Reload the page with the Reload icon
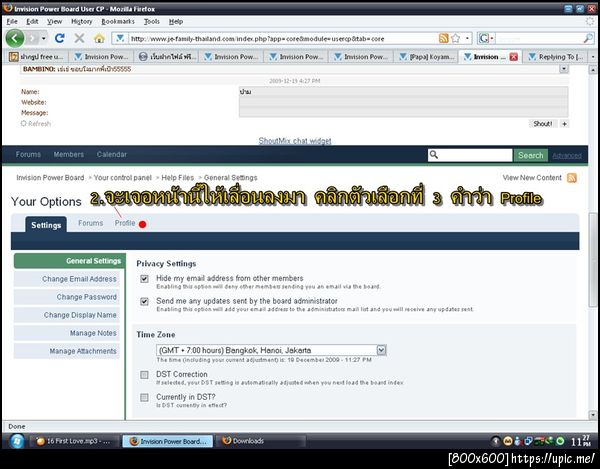 pos(59,38)
